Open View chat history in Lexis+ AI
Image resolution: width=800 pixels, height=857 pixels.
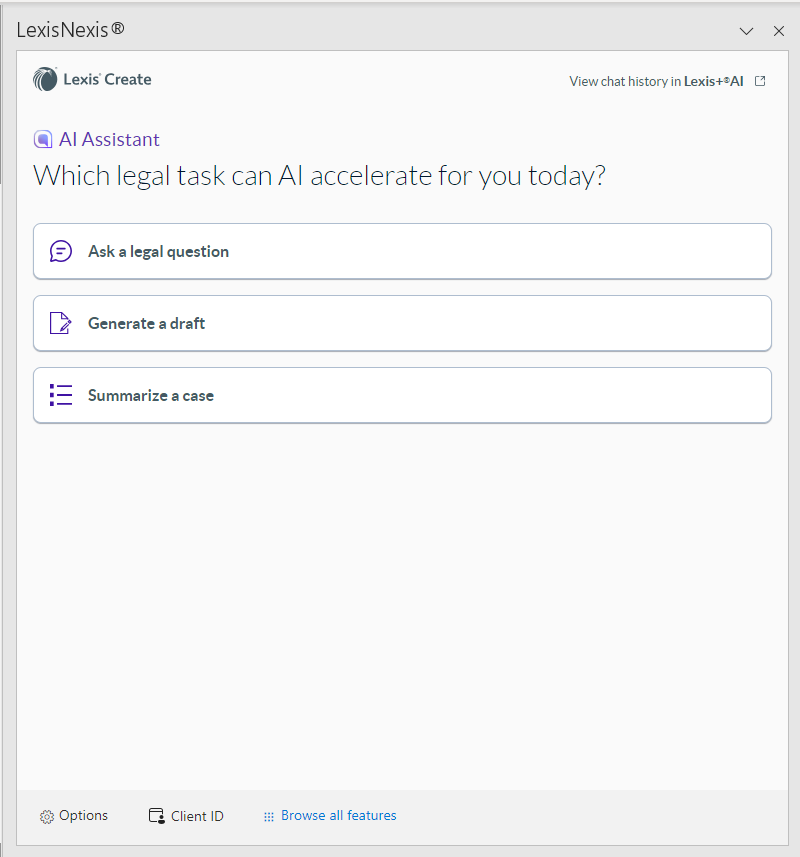click(656, 81)
